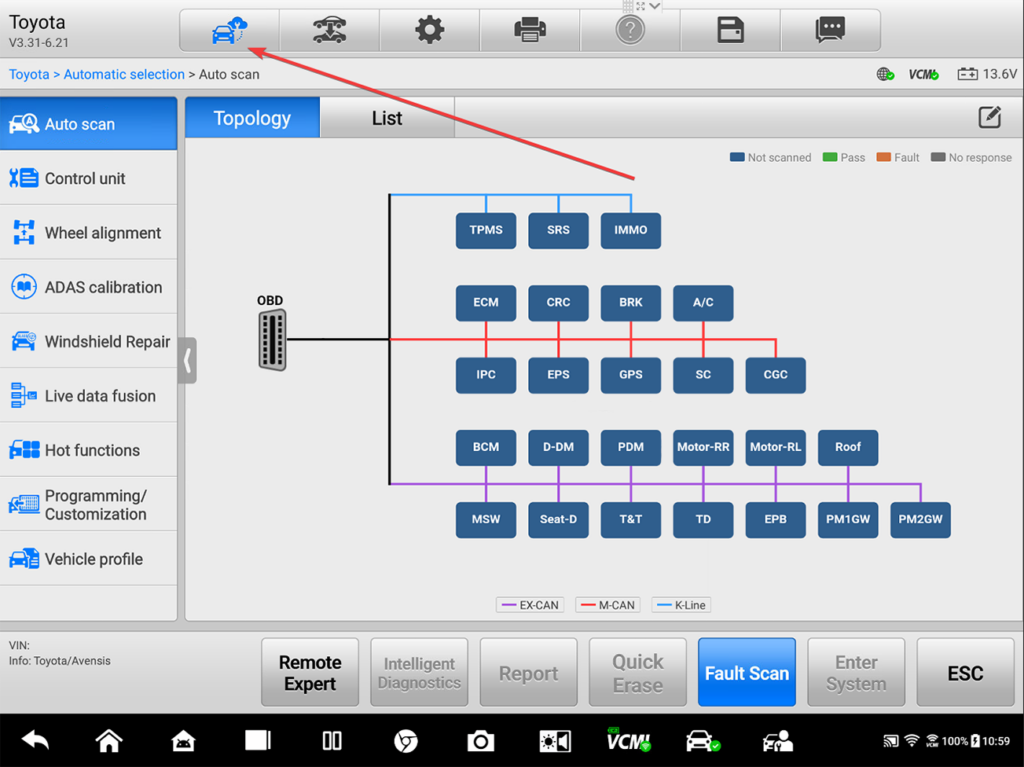
Task: Tap the Android home icon
Action: click(109, 741)
